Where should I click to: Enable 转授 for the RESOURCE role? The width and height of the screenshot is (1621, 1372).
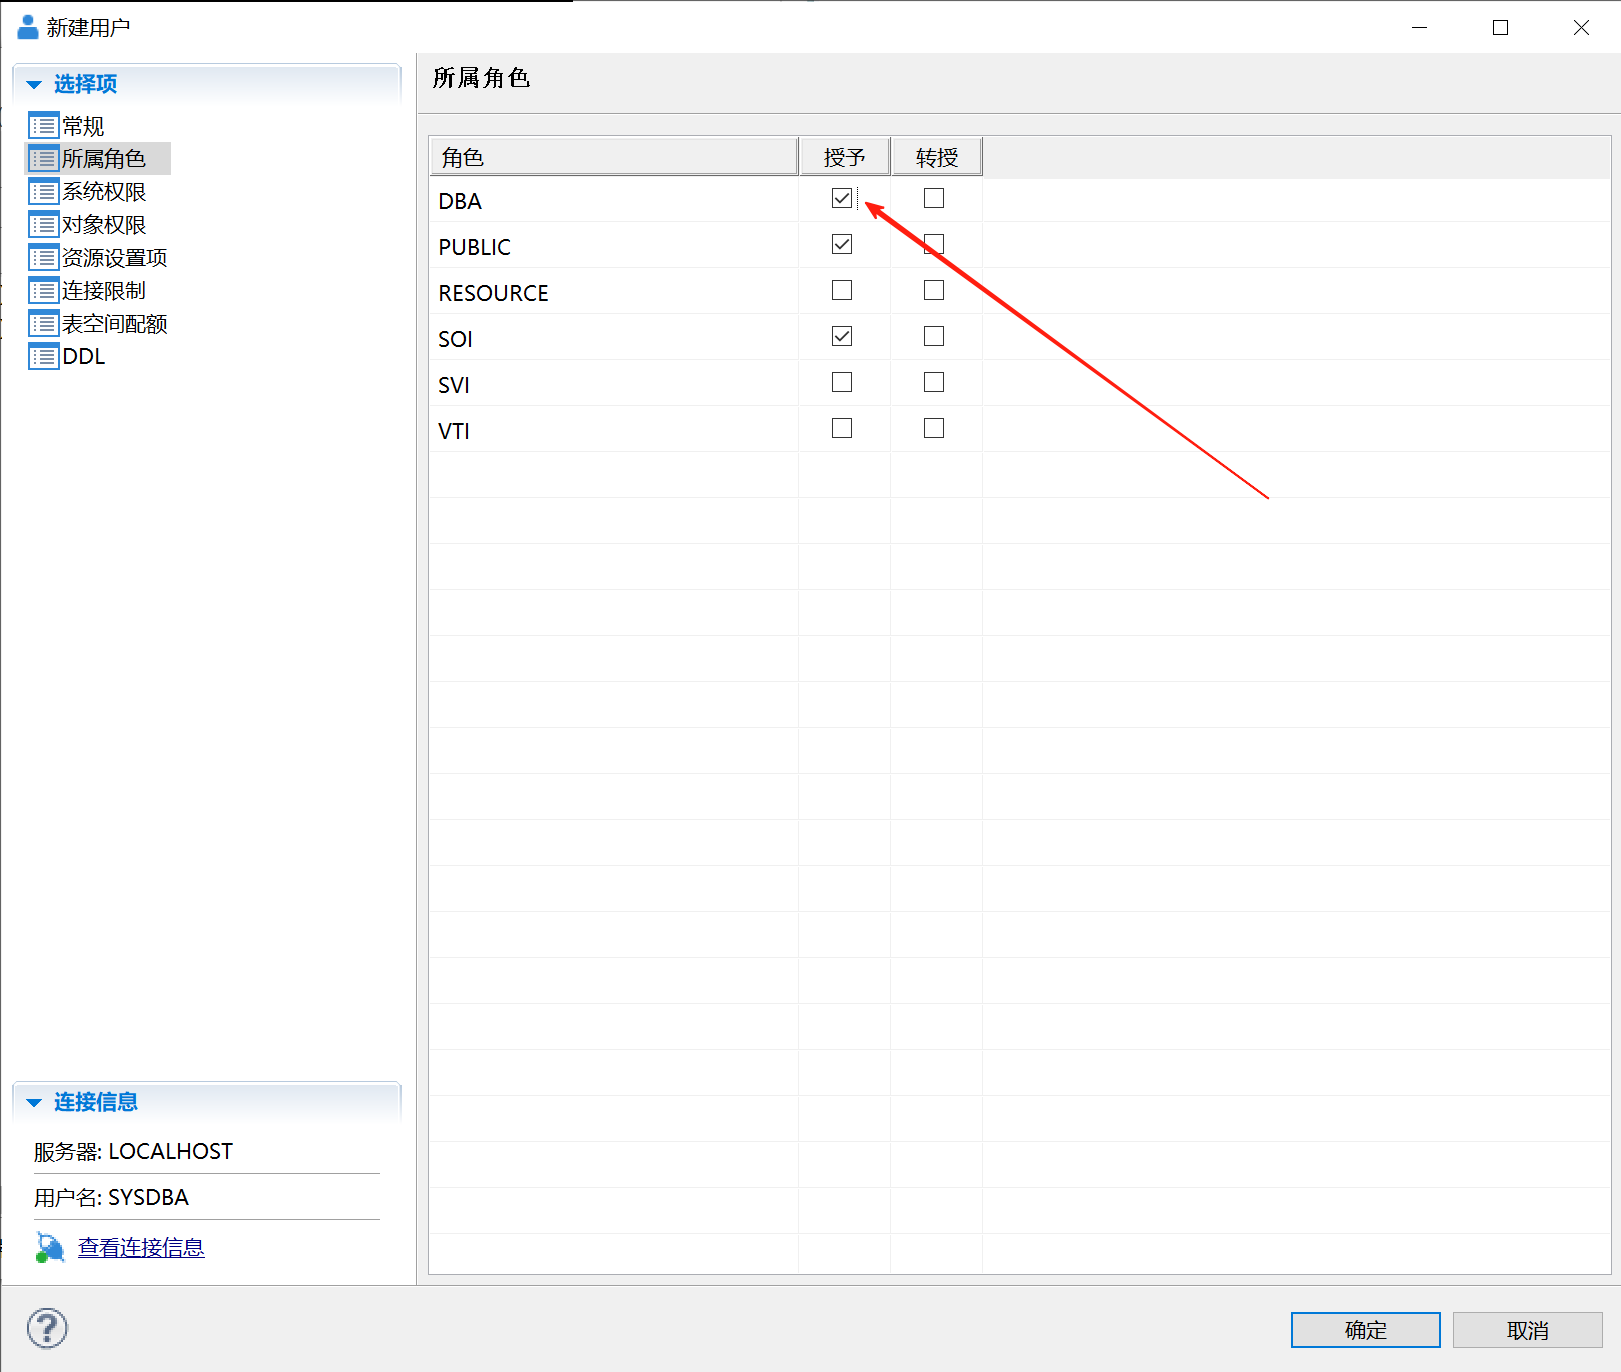point(934,290)
